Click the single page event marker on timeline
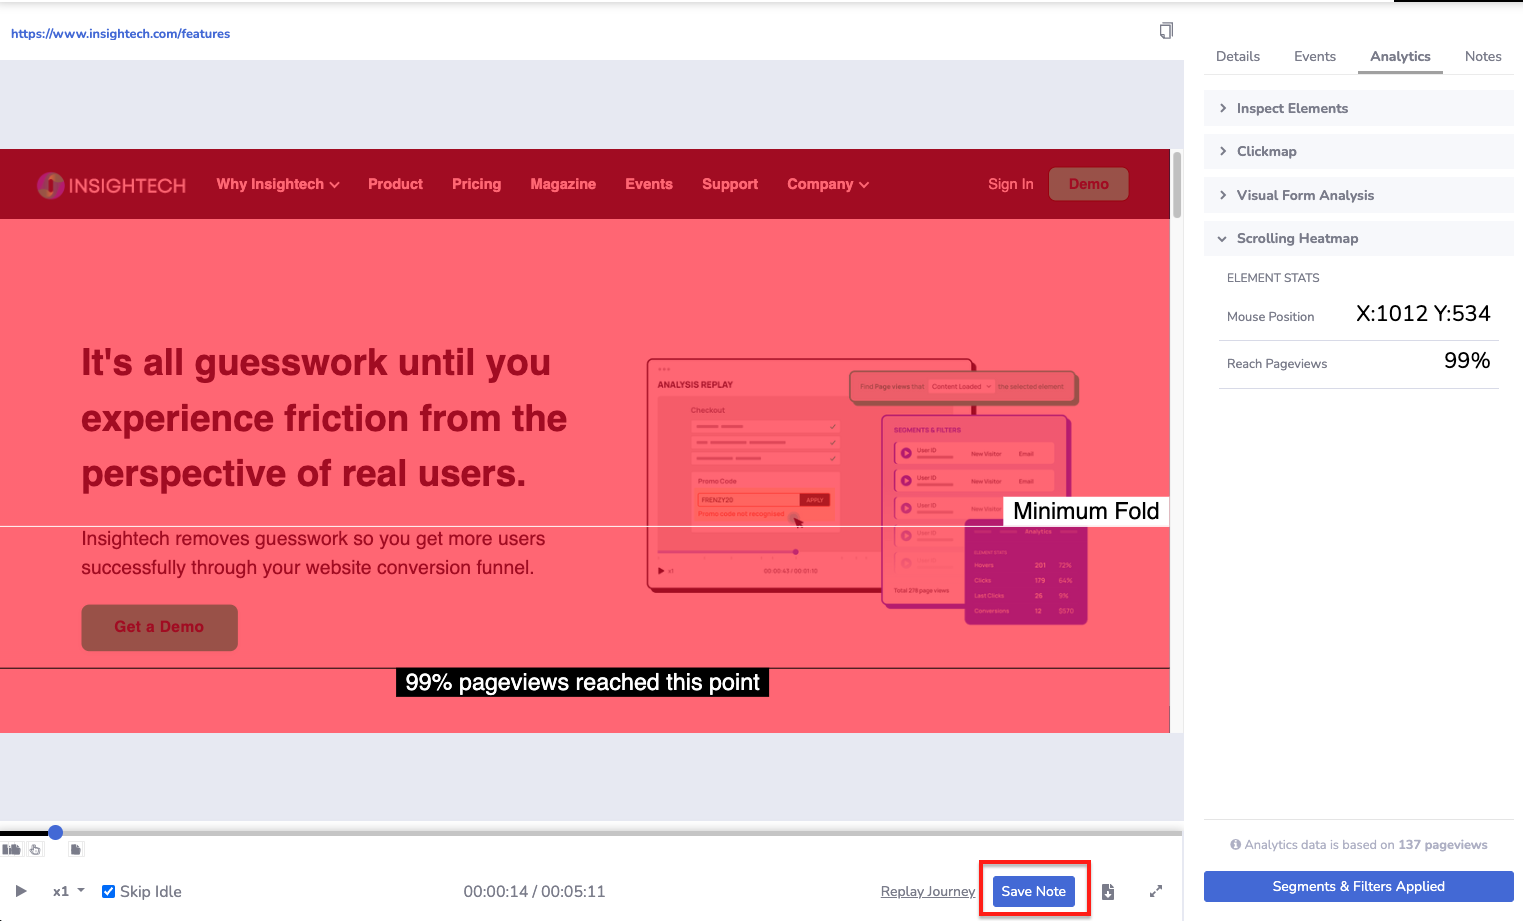Screen dimensions: 1523x921 (x=76, y=849)
